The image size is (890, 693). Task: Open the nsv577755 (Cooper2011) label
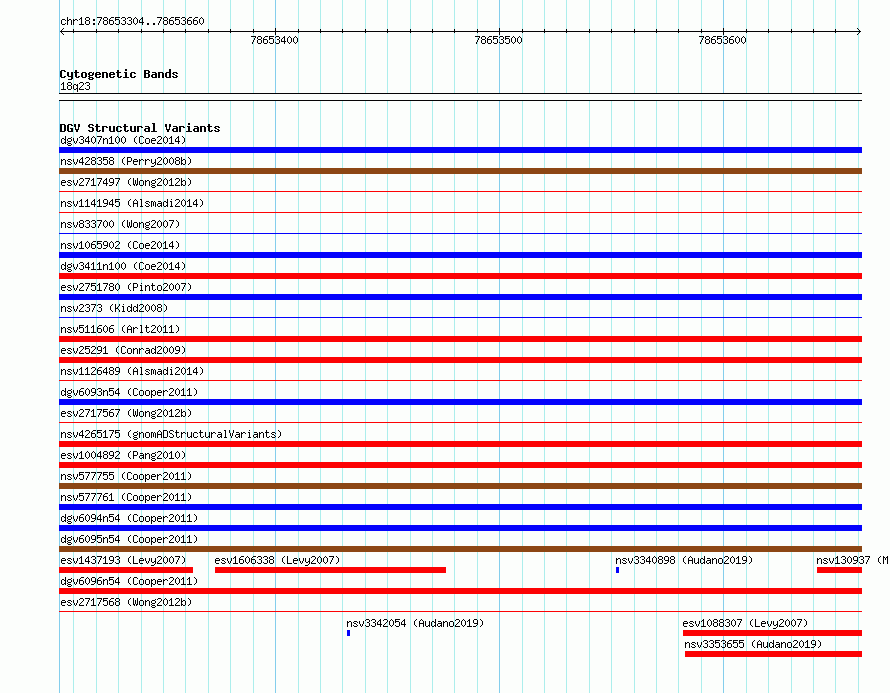point(126,476)
